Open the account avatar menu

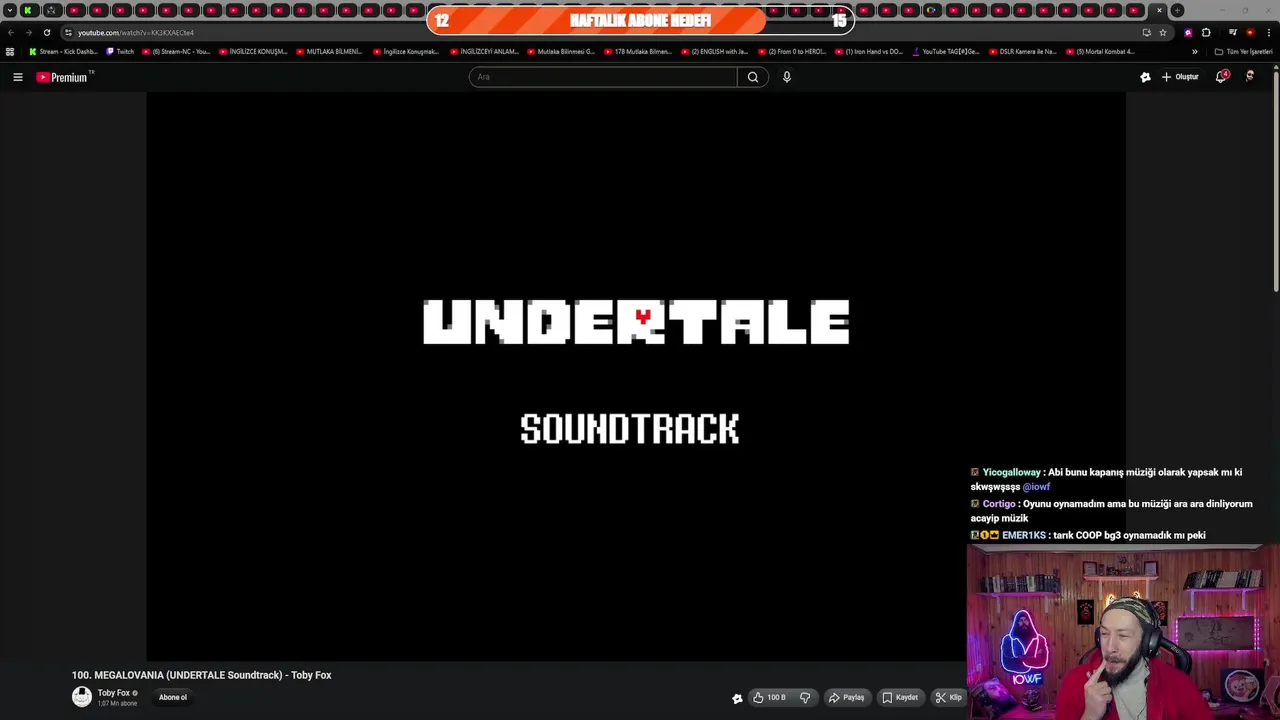pyautogui.click(x=1250, y=77)
